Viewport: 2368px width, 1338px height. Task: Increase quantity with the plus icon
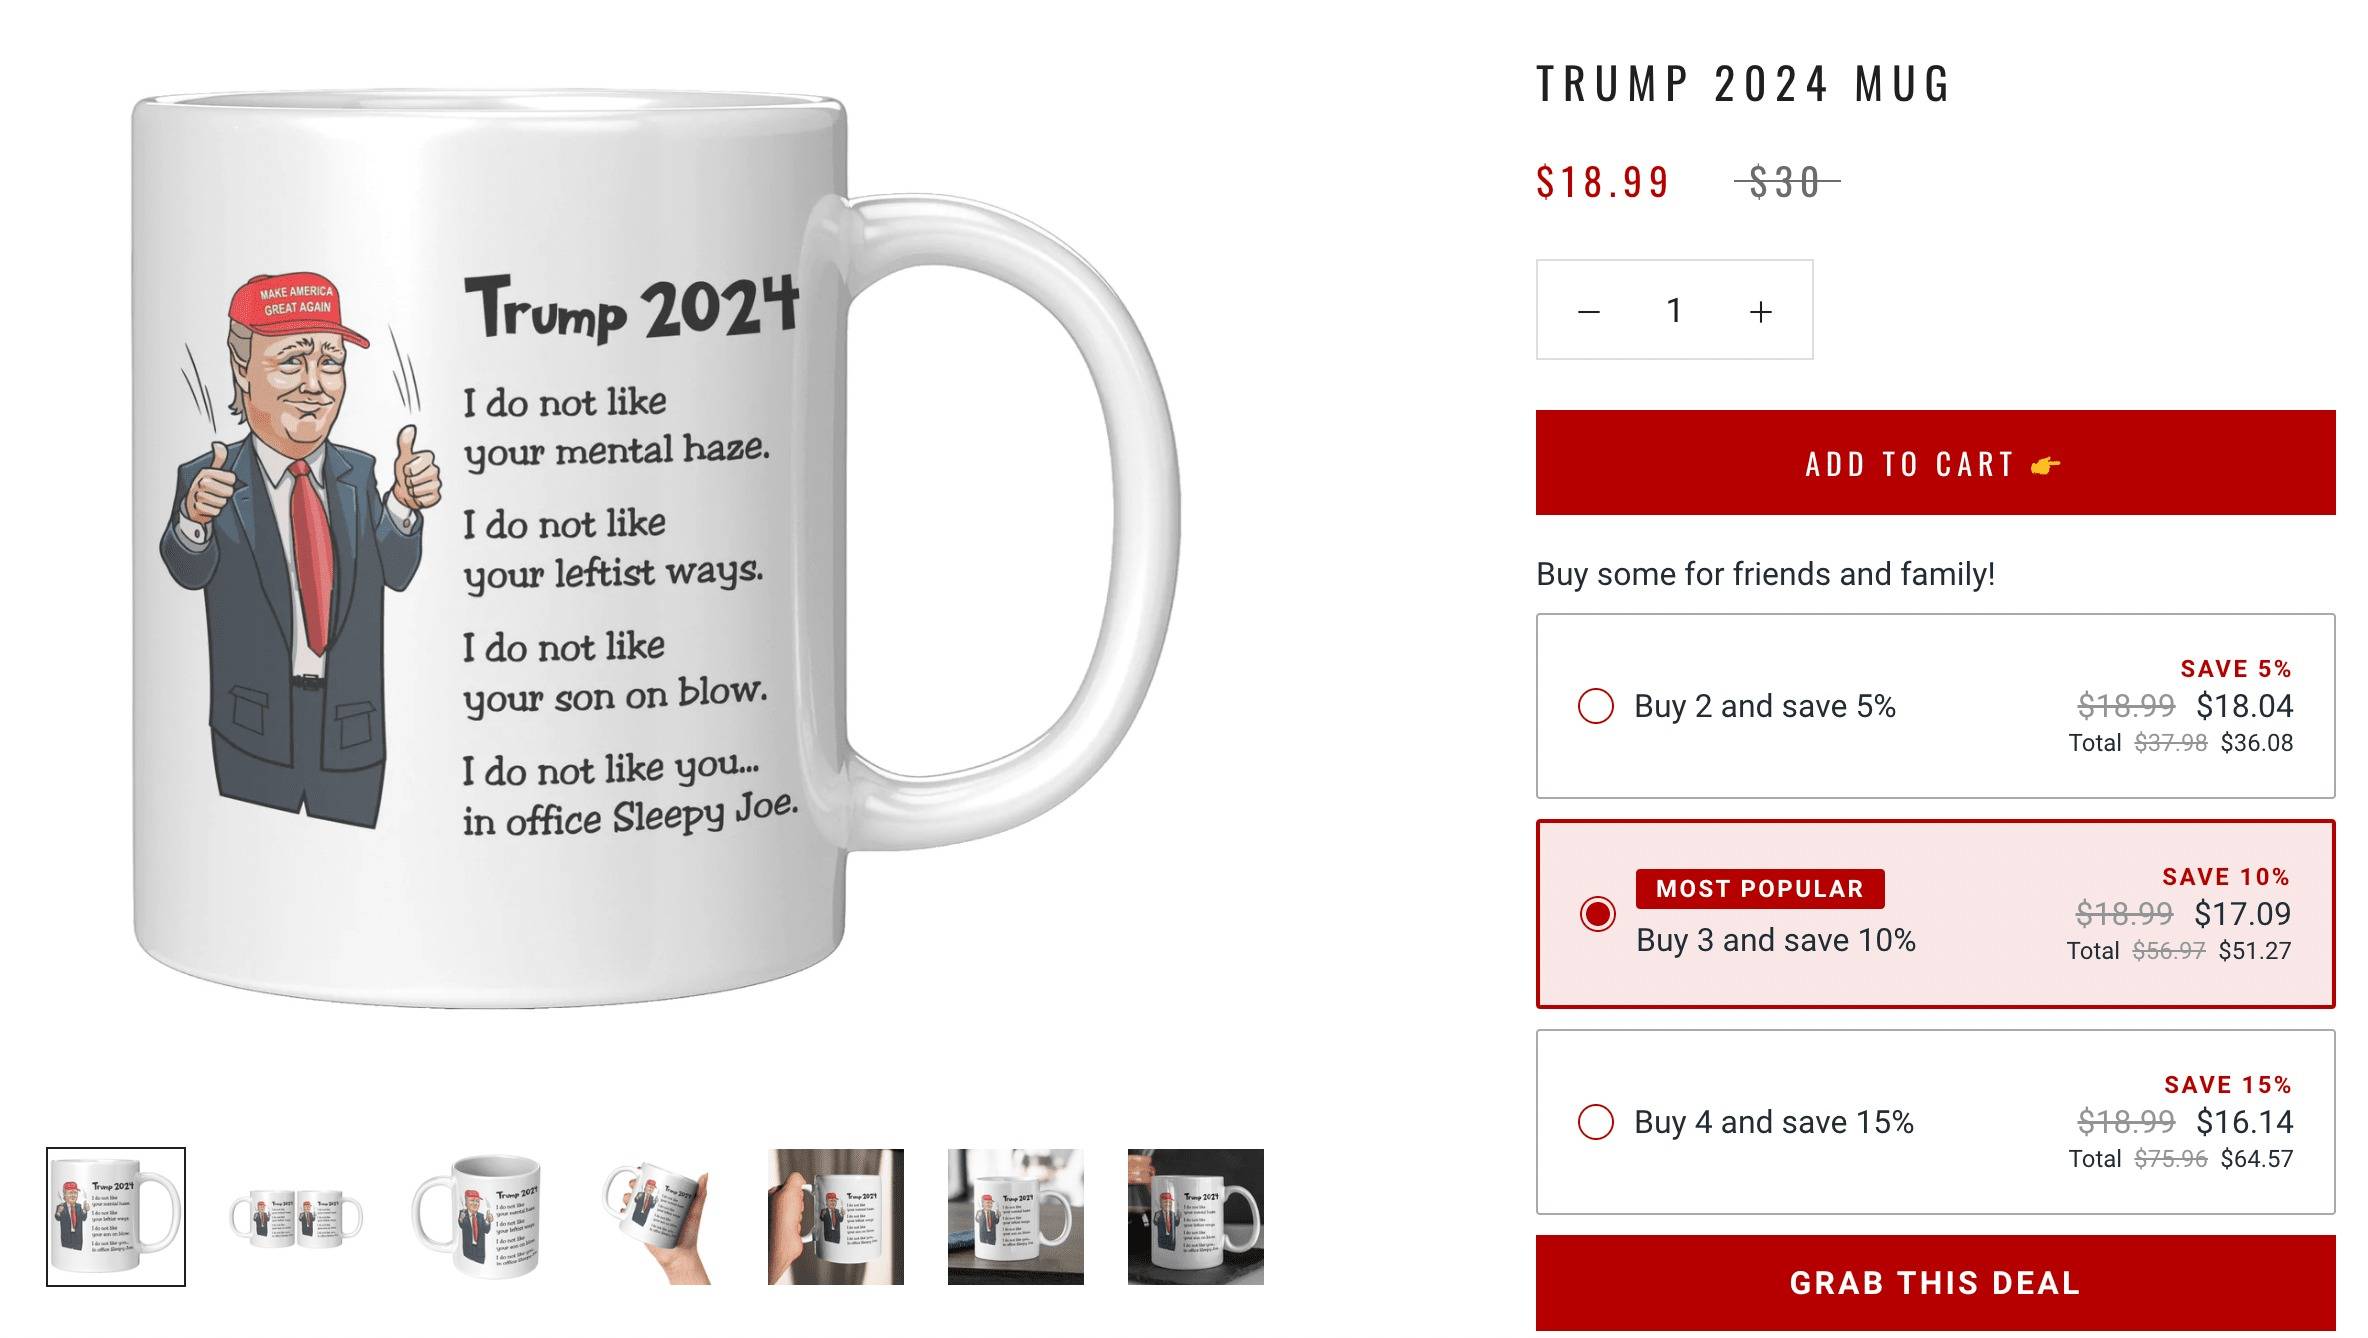pyautogui.click(x=1761, y=311)
